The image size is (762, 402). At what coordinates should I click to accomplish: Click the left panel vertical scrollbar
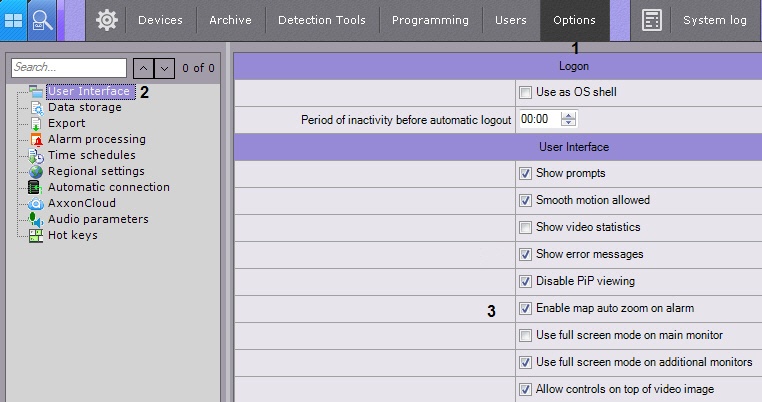[225, 230]
